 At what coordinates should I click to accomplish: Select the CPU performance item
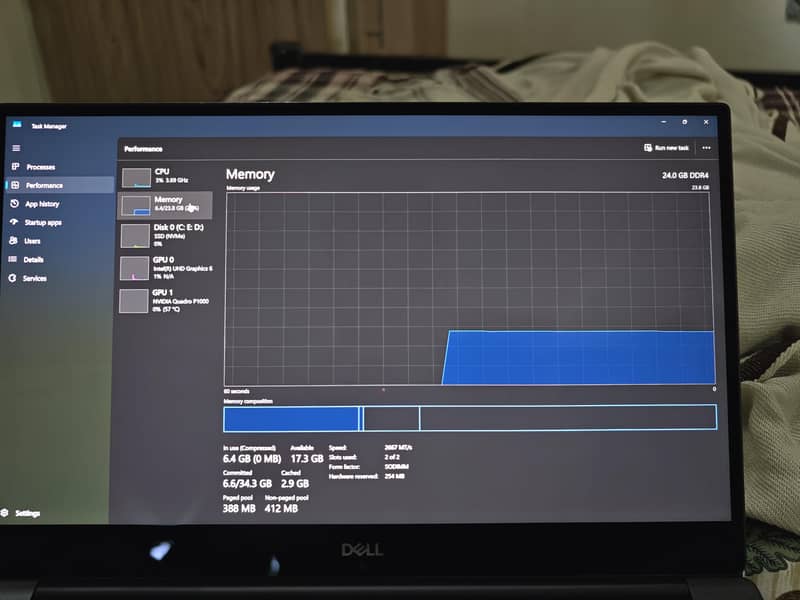(166, 177)
